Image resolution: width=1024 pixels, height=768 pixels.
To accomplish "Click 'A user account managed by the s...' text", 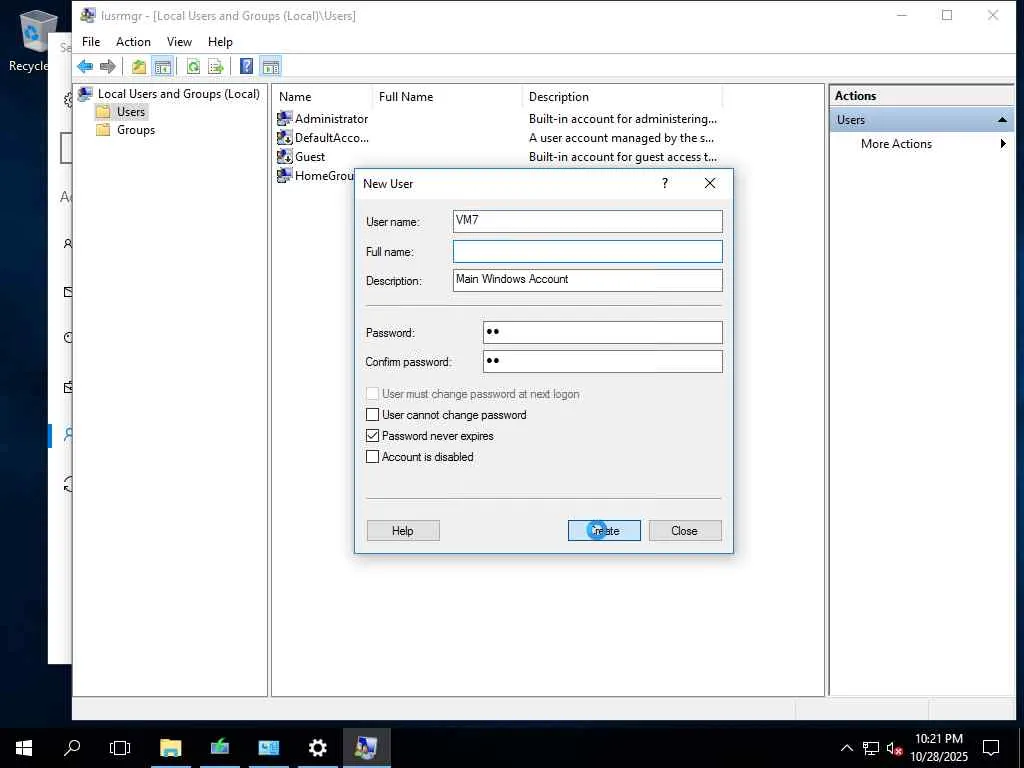I will [621, 138].
